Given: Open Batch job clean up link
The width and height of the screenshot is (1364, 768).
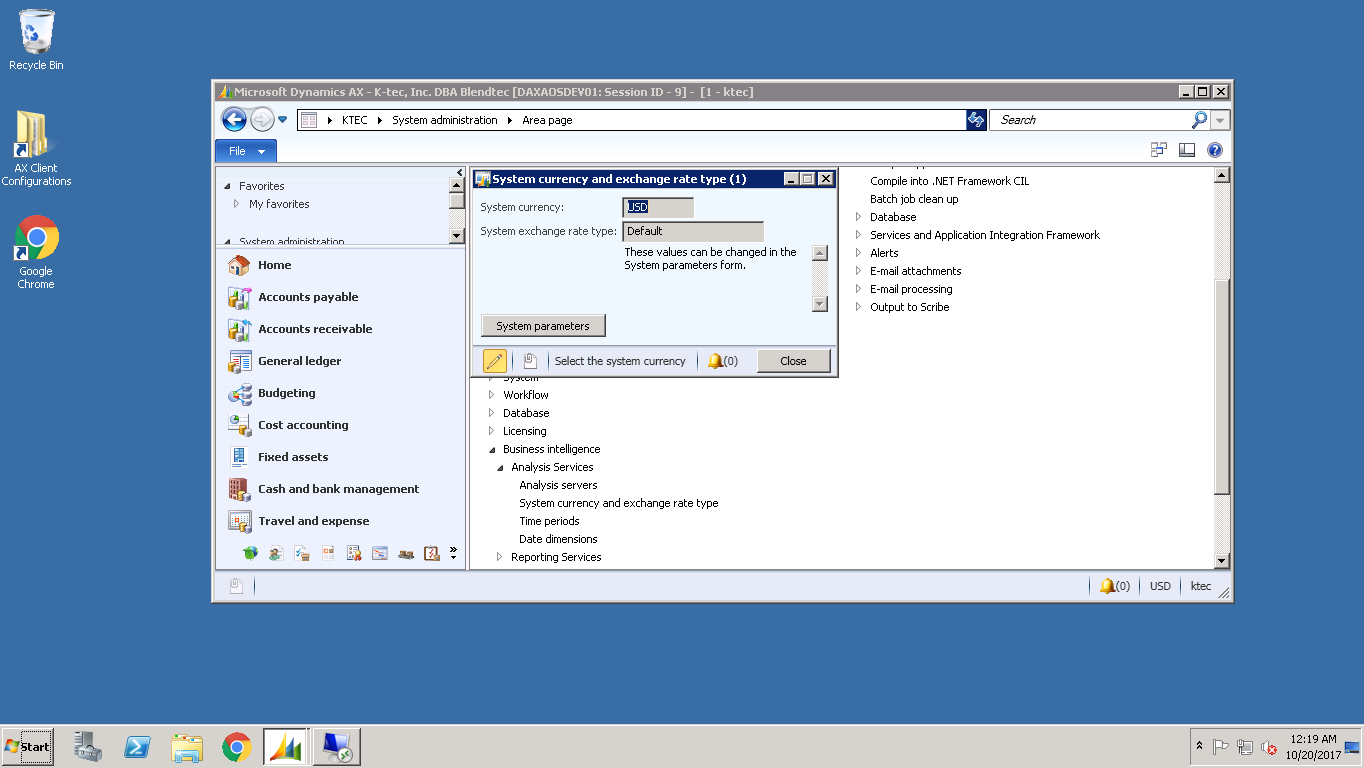Looking at the screenshot, I should 914,199.
